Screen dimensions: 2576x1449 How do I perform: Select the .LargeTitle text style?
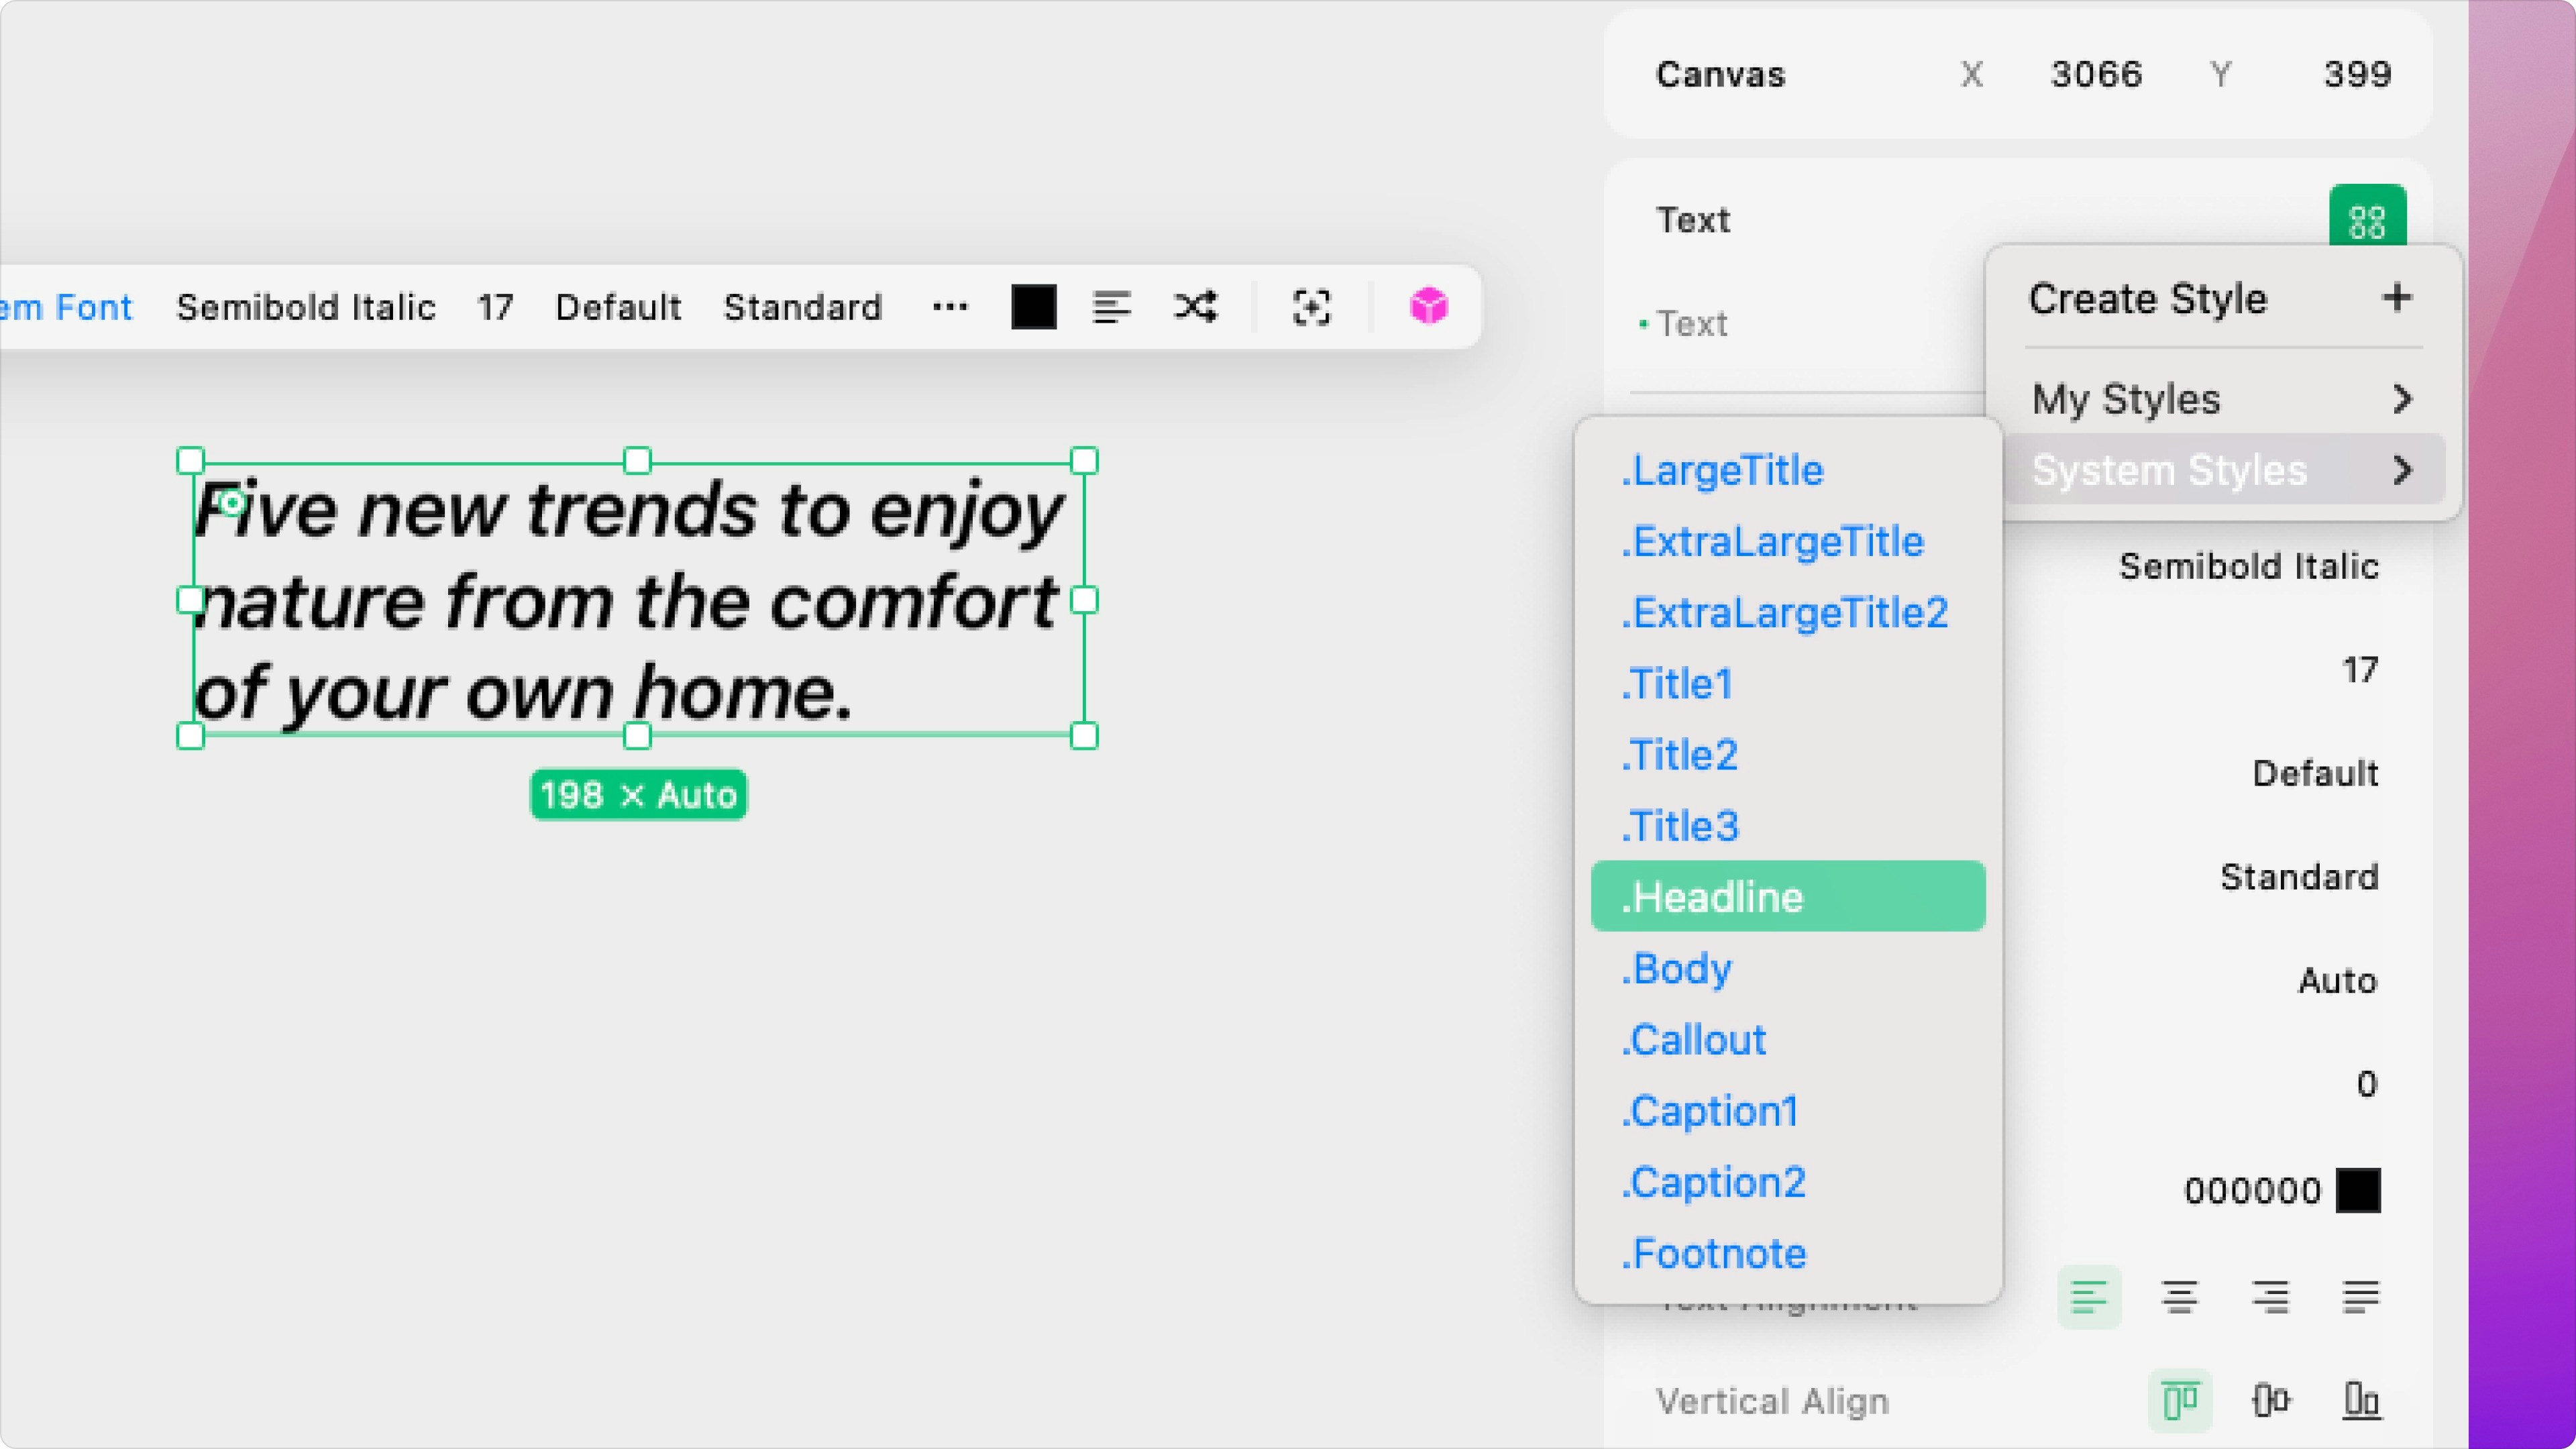pos(1722,470)
